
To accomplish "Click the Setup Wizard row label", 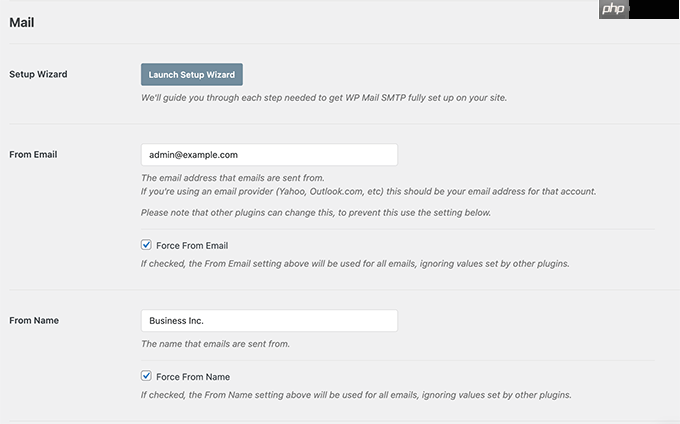I will (x=38, y=74).
